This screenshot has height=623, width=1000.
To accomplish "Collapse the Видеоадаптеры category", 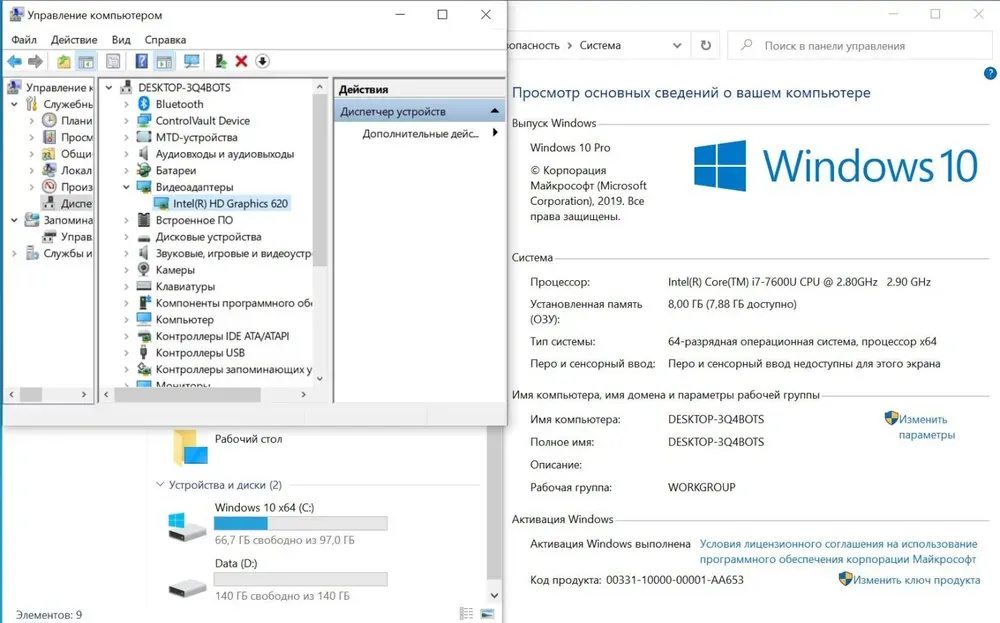I will click(126, 187).
